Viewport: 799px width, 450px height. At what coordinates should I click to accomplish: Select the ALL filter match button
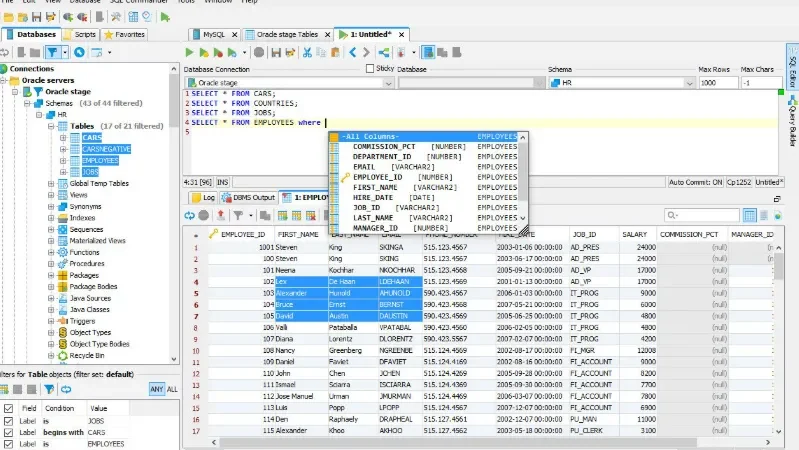pos(172,389)
